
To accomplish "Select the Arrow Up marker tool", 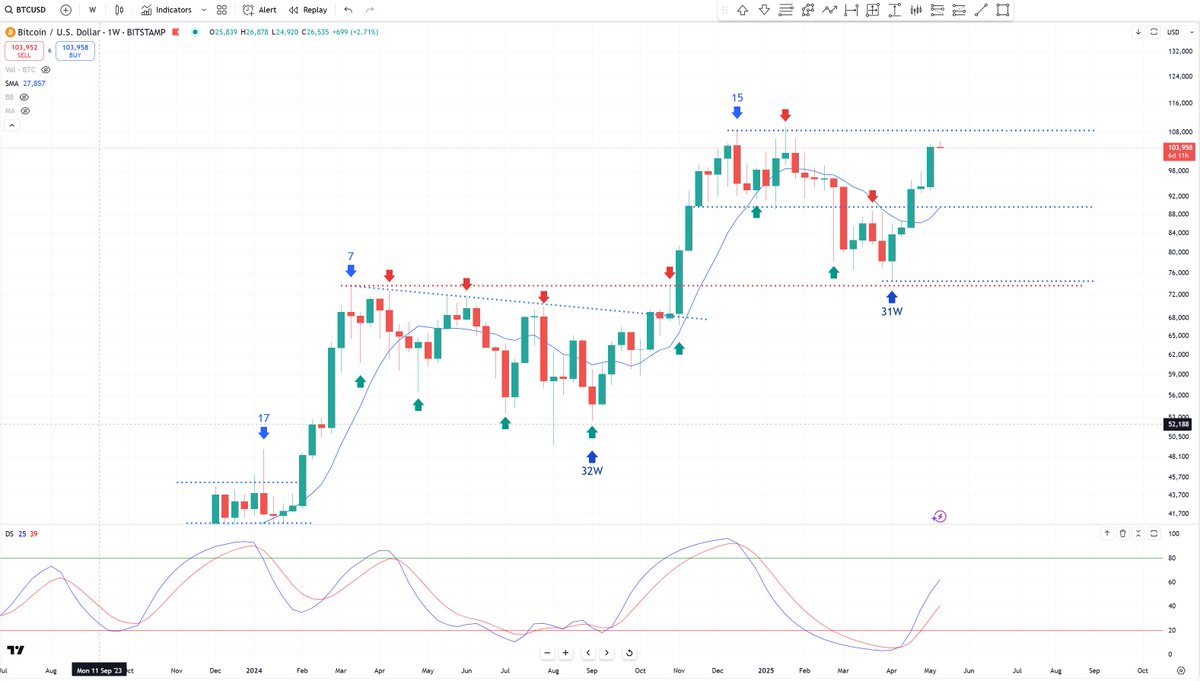I will tap(743, 10).
